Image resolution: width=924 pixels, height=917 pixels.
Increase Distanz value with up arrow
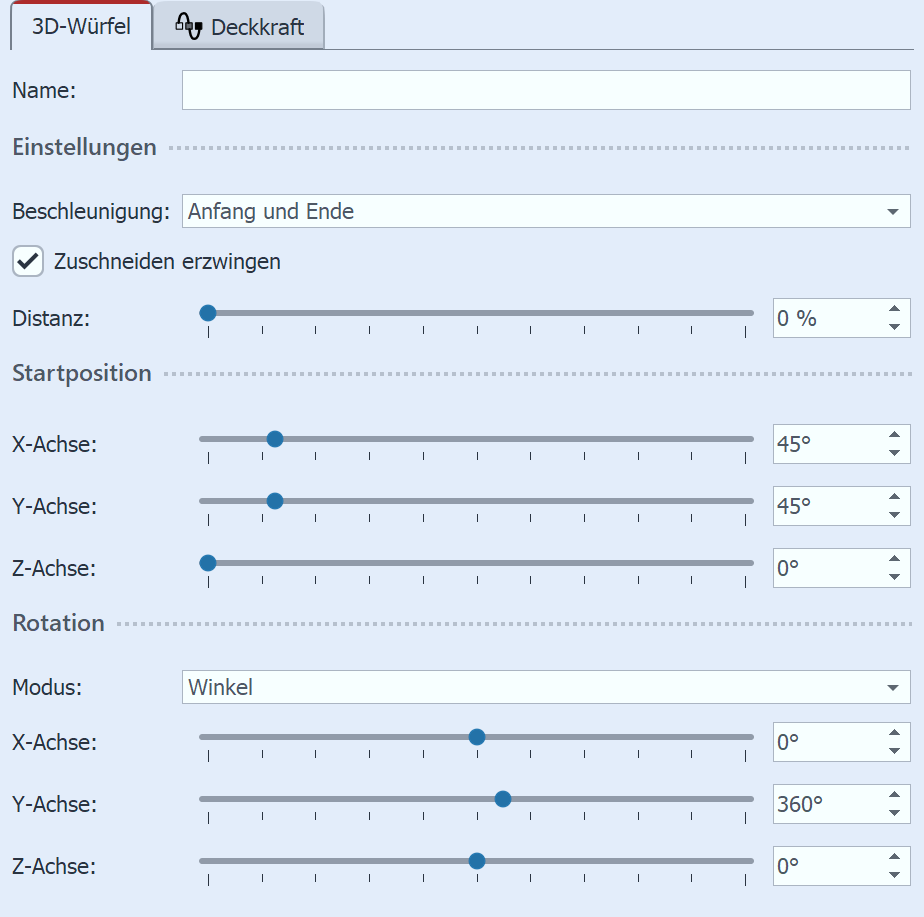[x=894, y=310]
